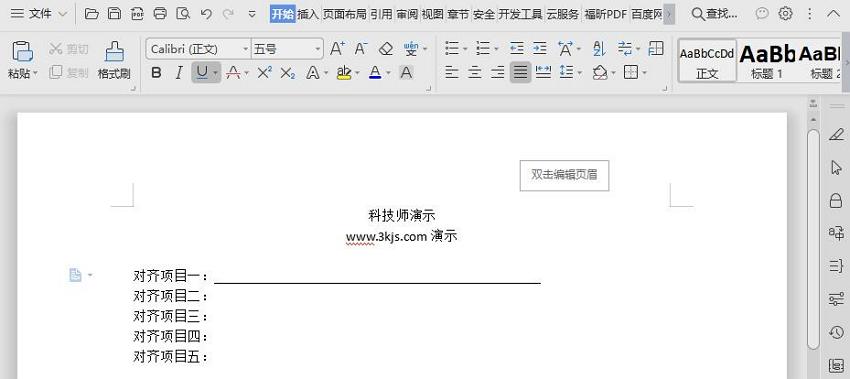
Task: Open settings gear in title bar
Action: click(x=785, y=14)
